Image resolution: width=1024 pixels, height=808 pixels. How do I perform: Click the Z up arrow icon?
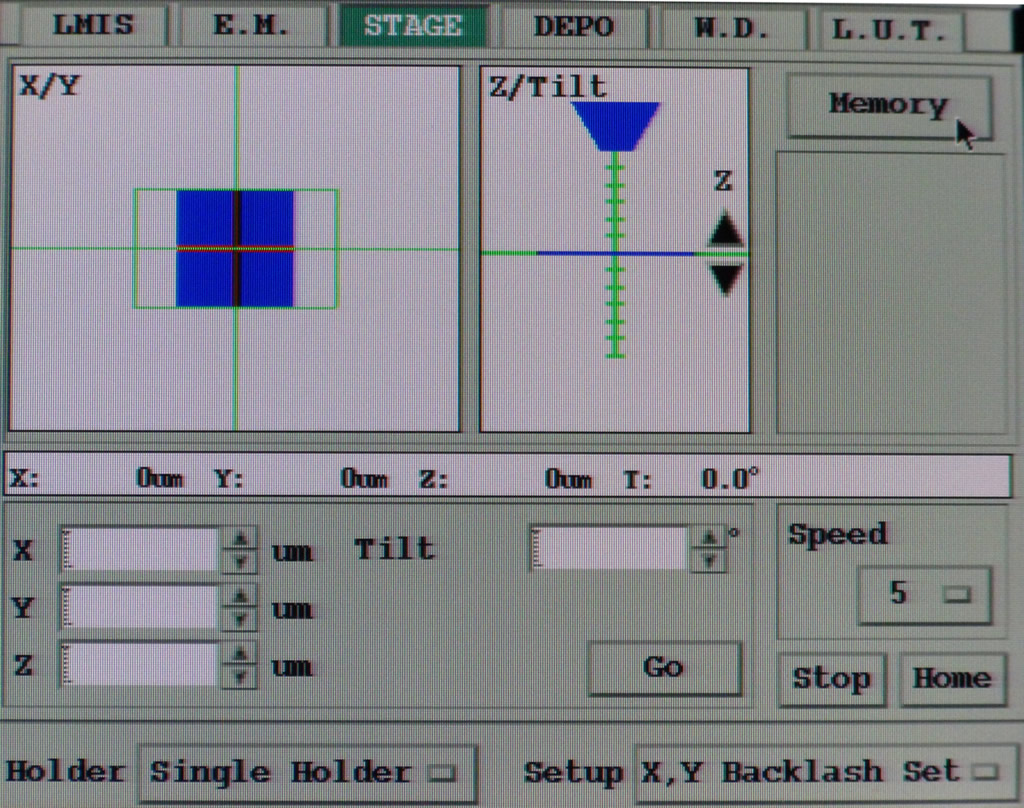pos(726,231)
